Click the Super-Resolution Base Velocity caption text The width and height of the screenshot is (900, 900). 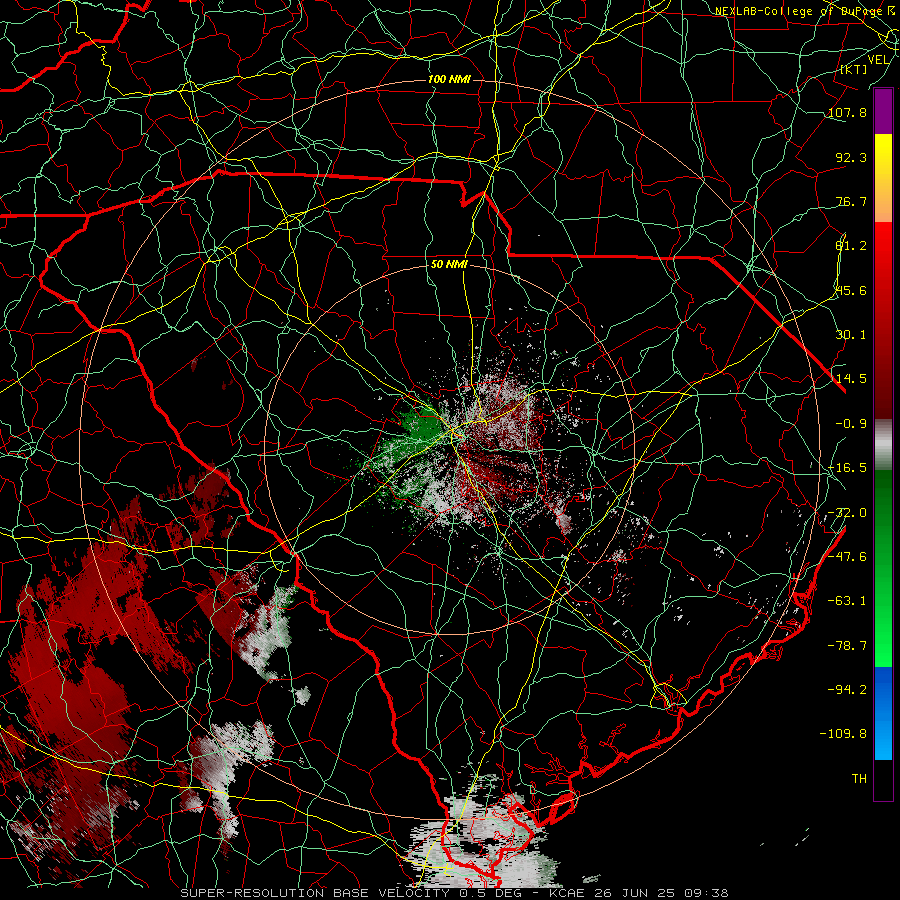(454, 893)
